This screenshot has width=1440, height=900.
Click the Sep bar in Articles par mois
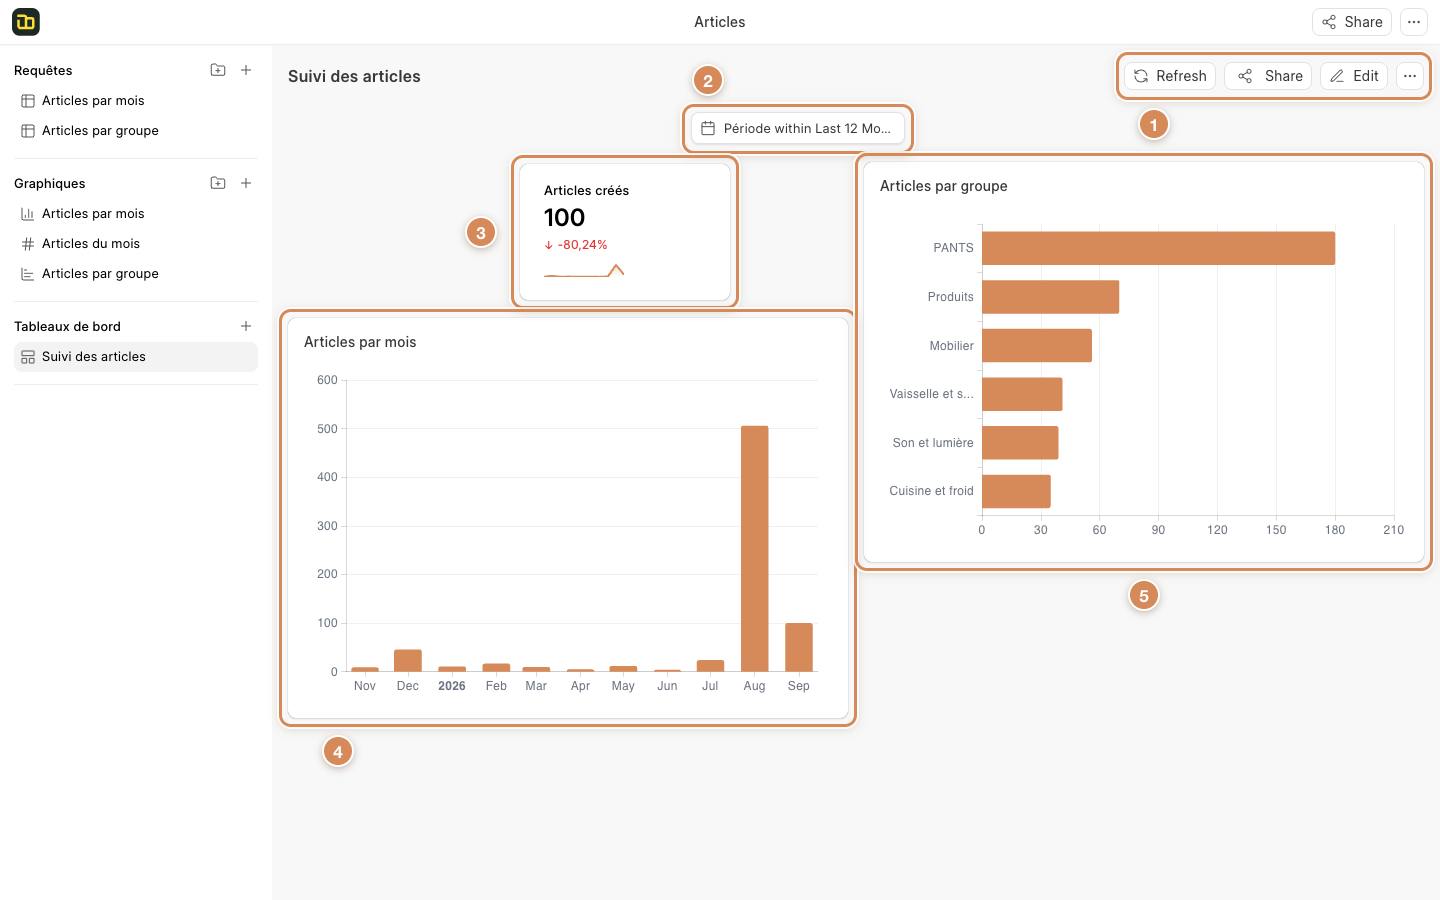799,647
